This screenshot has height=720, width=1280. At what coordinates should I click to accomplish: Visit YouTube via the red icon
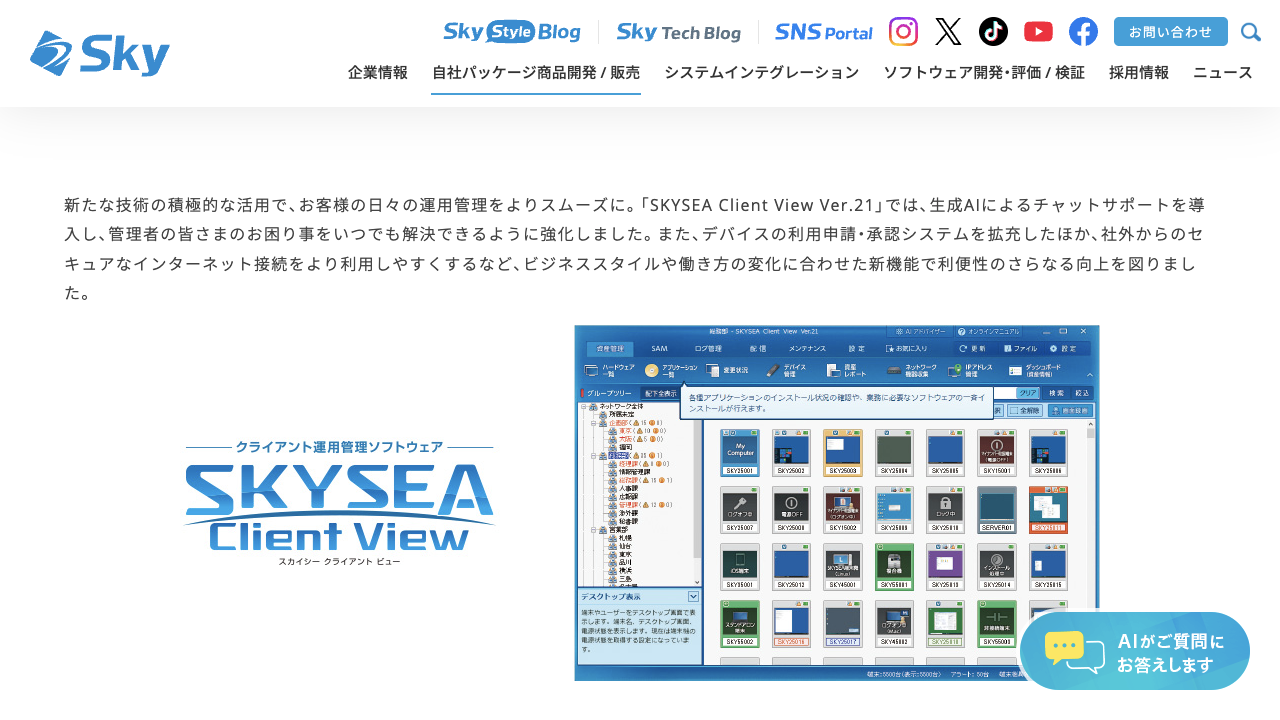coord(1038,32)
